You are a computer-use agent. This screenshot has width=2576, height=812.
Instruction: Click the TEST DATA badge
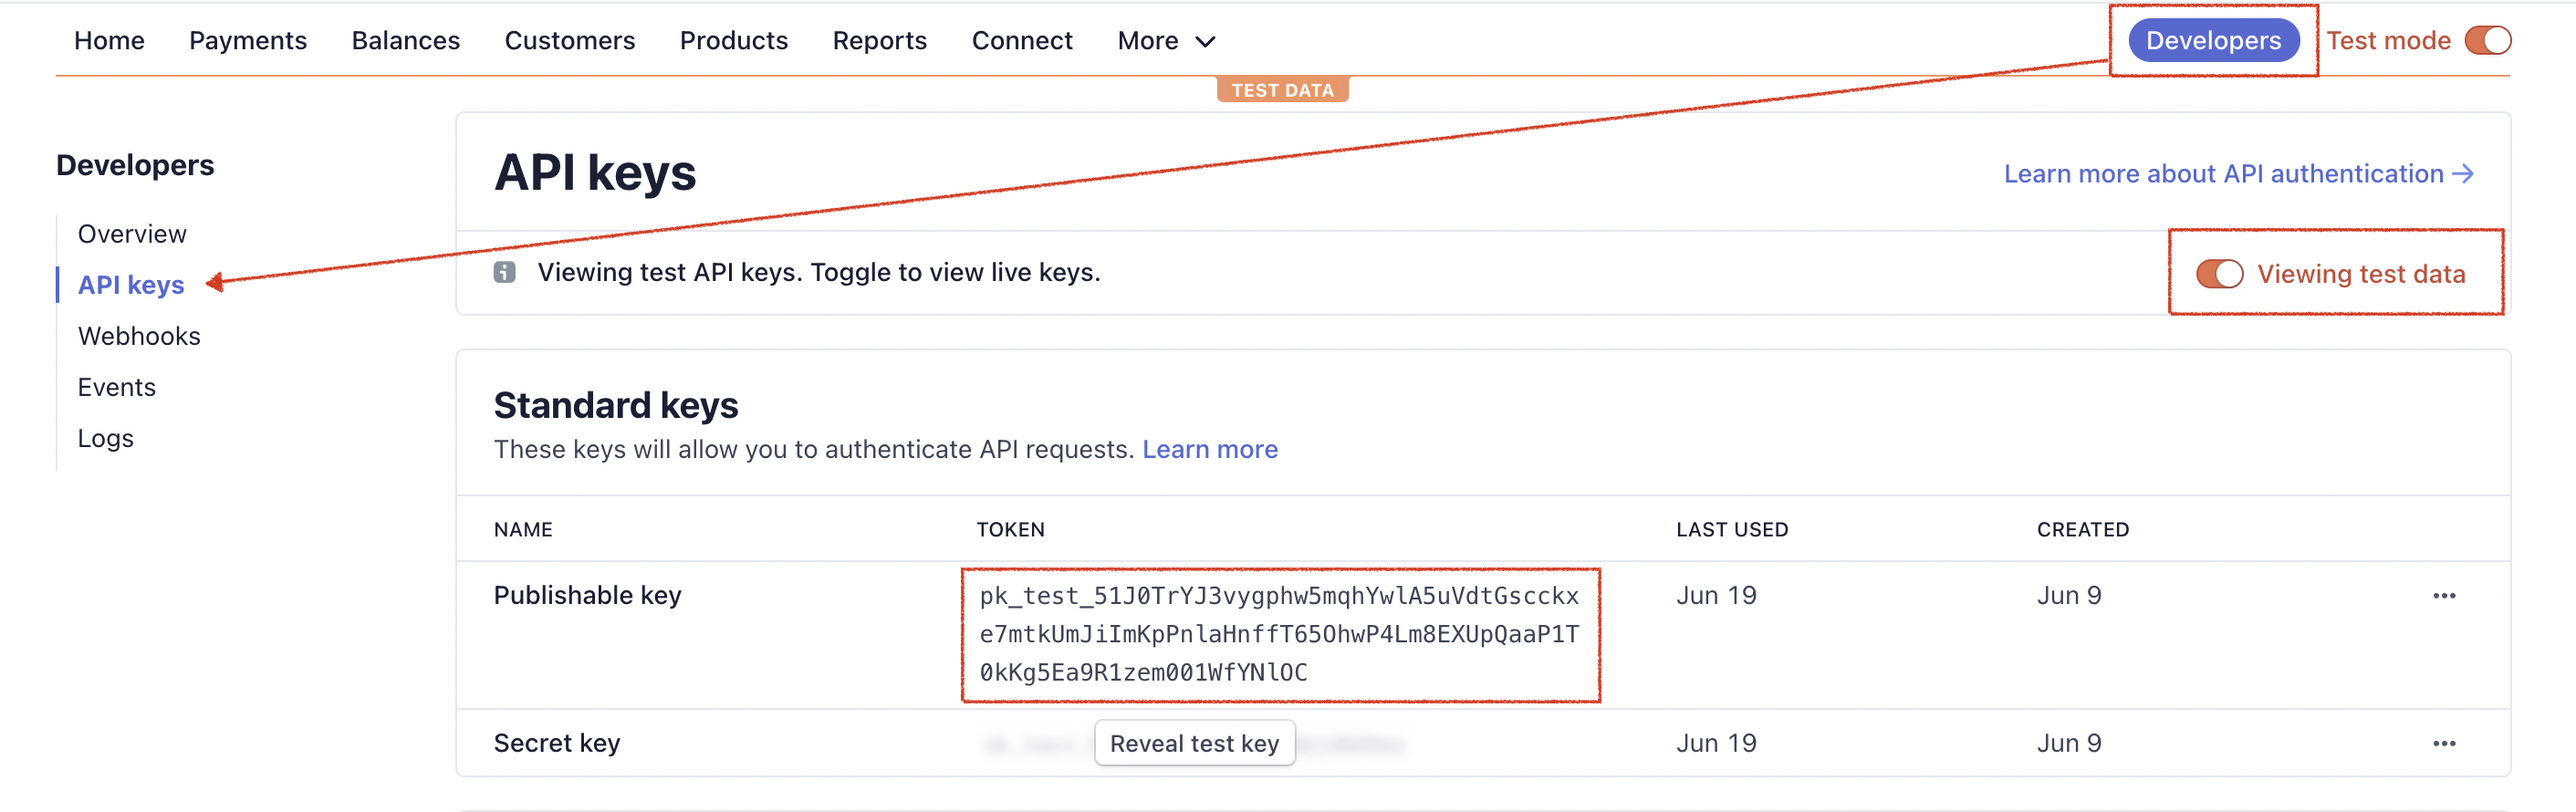tap(1283, 89)
